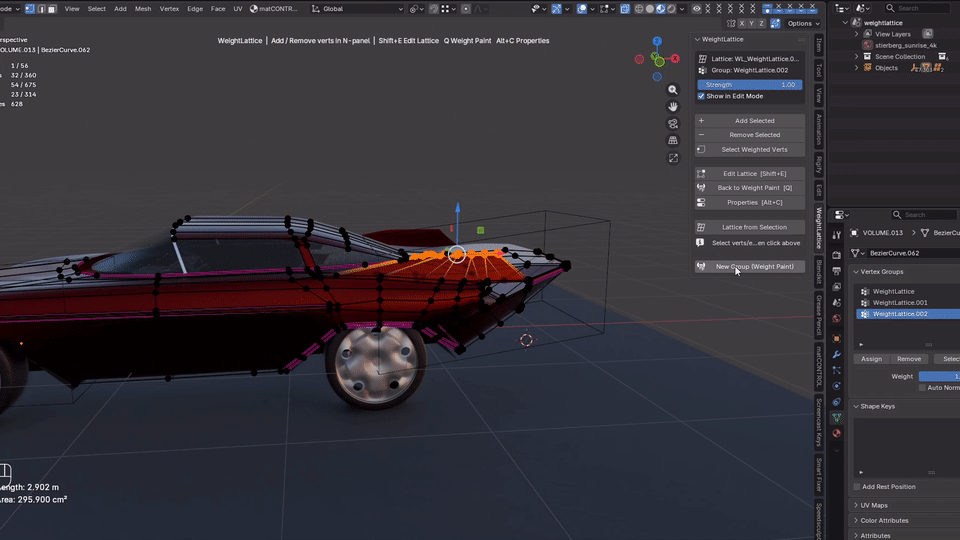960x540 pixels.
Task: Click the blue Z axis gizmo
Action: point(657,41)
